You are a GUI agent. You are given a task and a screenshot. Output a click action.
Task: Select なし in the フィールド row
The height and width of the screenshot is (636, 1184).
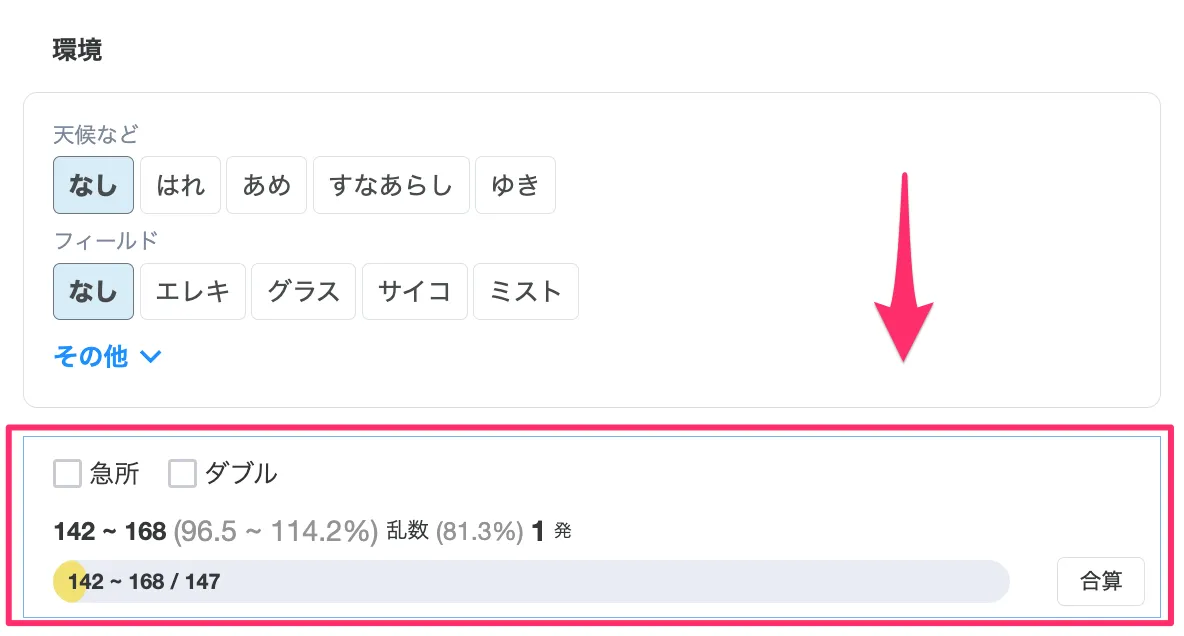[x=93, y=291]
